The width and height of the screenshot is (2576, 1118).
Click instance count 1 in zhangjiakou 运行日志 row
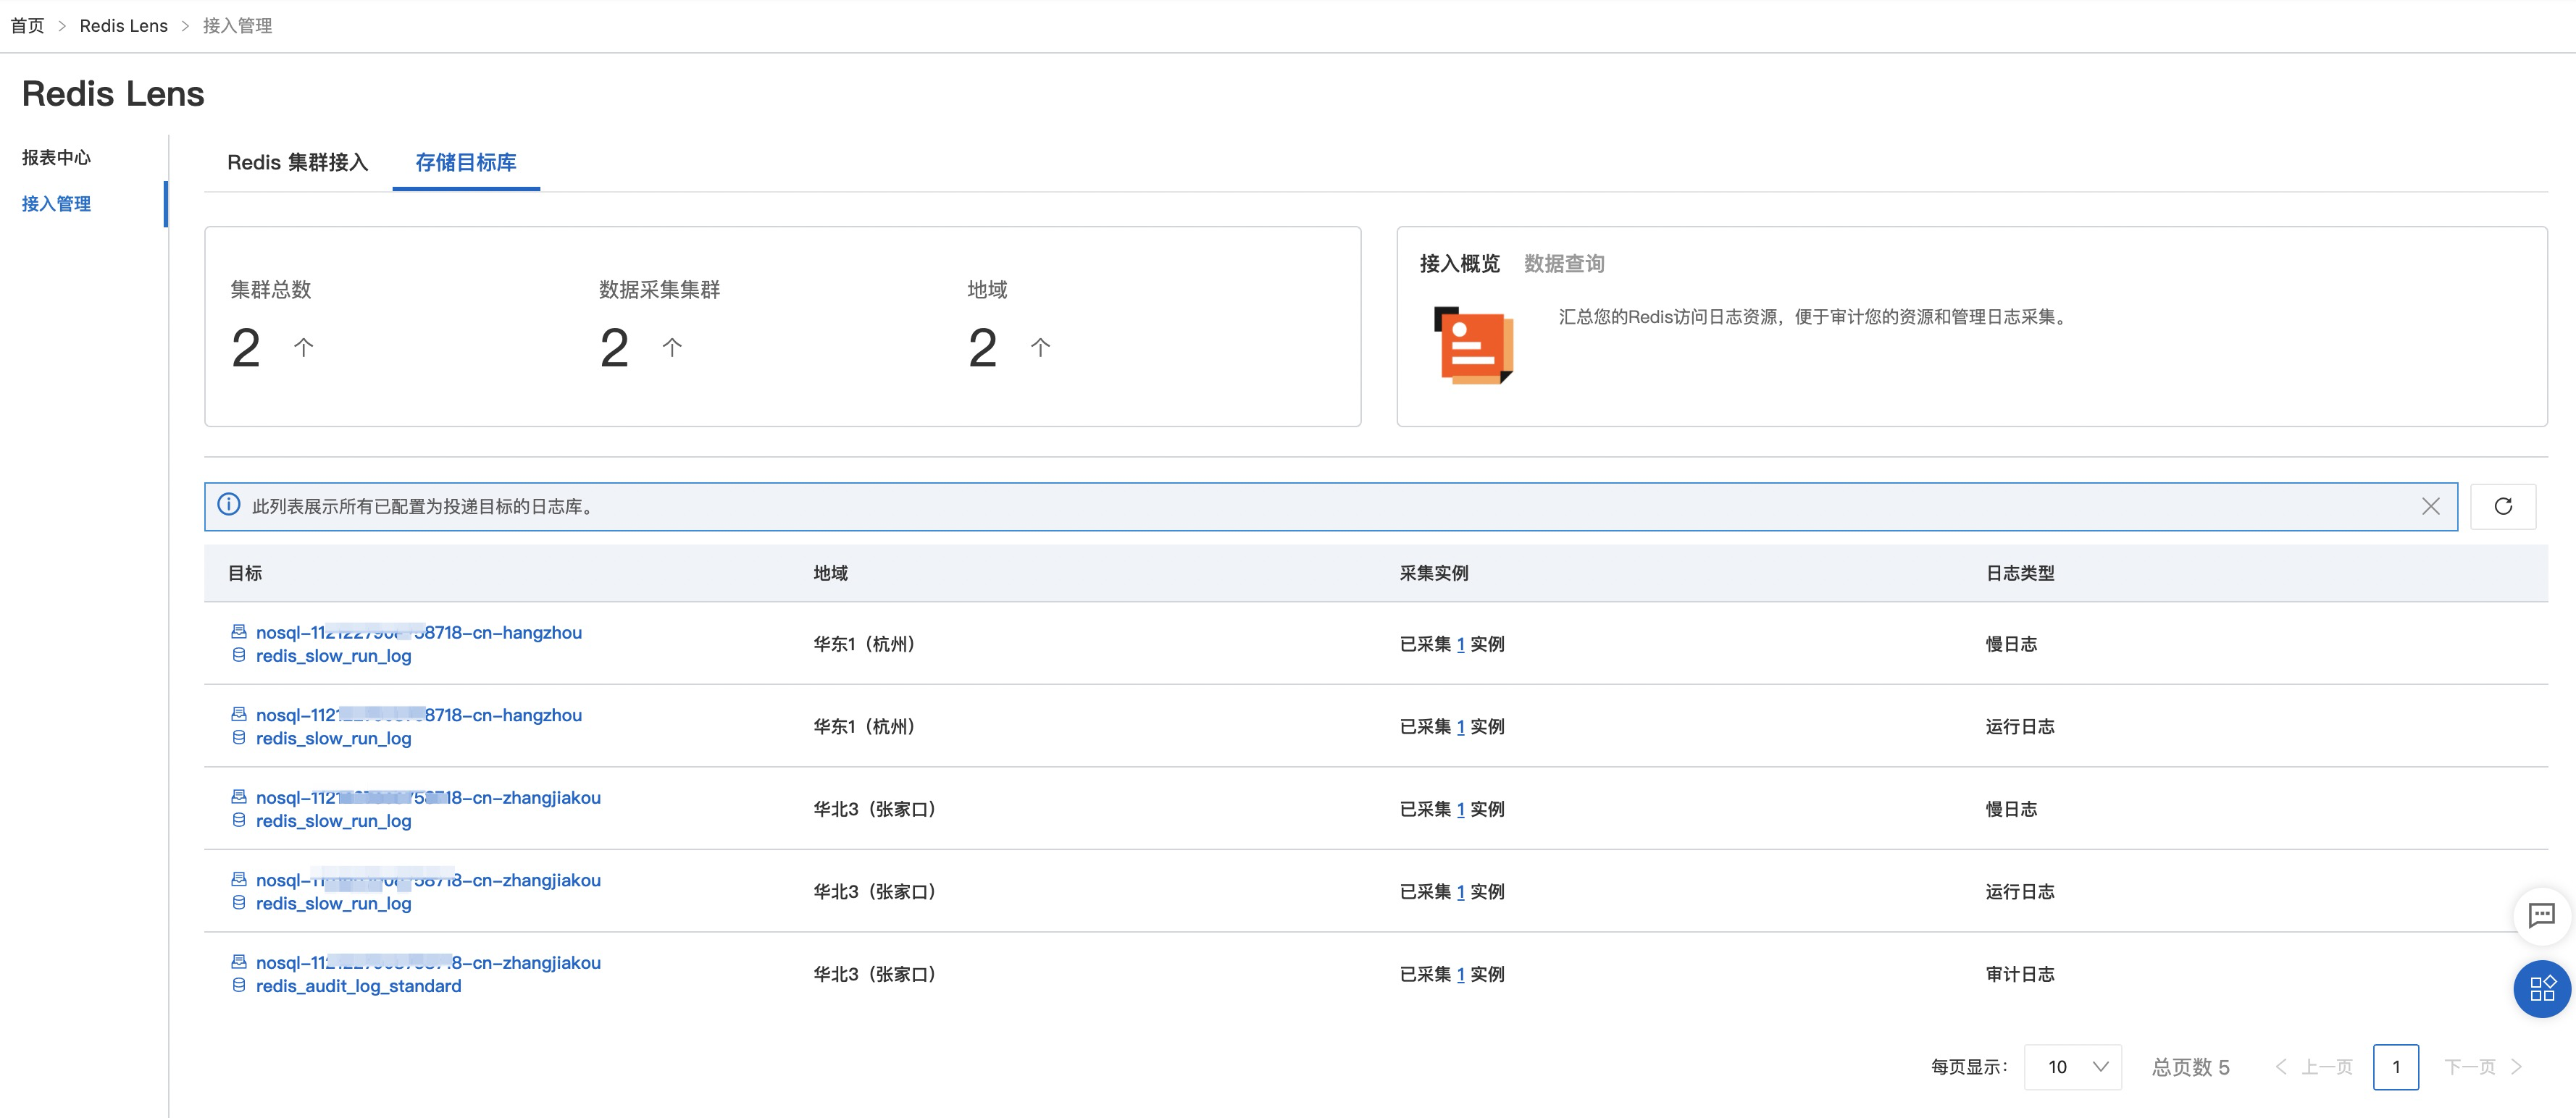pyautogui.click(x=1461, y=892)
